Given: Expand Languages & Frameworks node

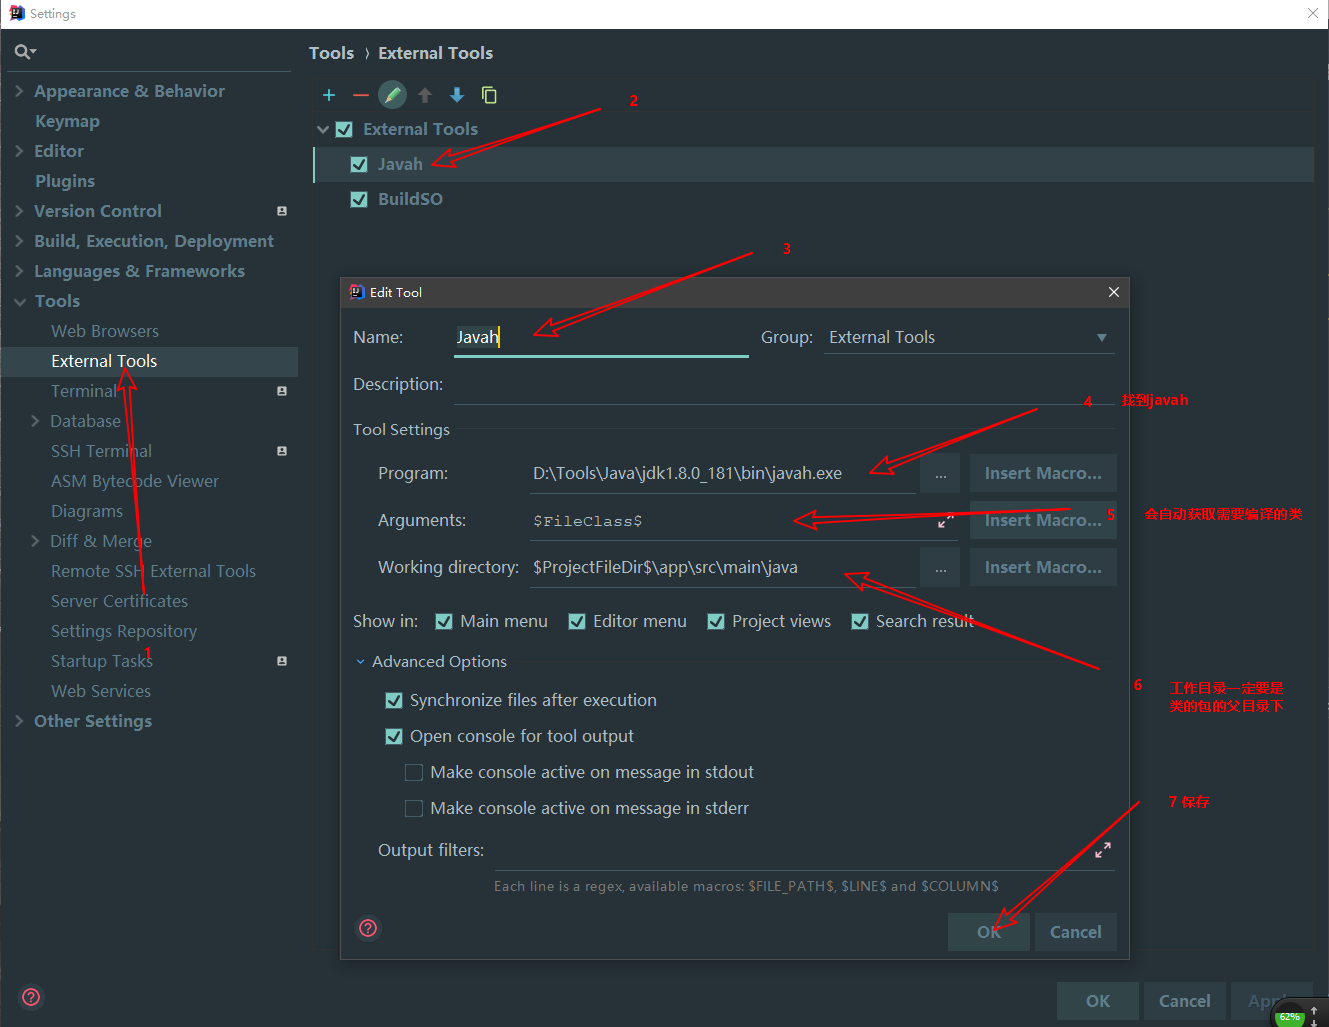Looking at the screenshot, I should coord(19,271).
